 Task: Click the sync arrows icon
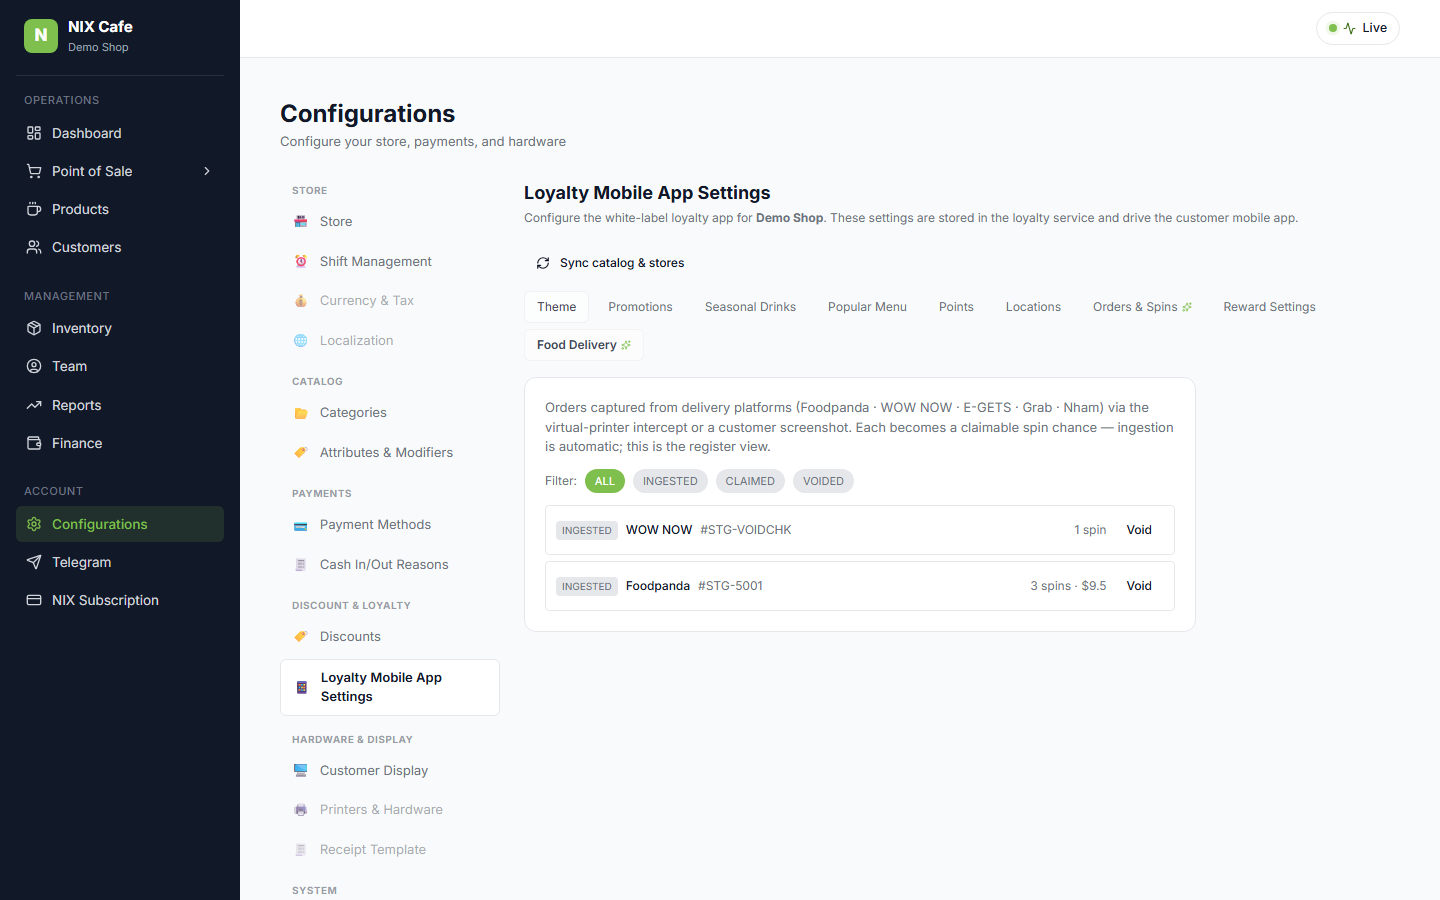(543, 263)
